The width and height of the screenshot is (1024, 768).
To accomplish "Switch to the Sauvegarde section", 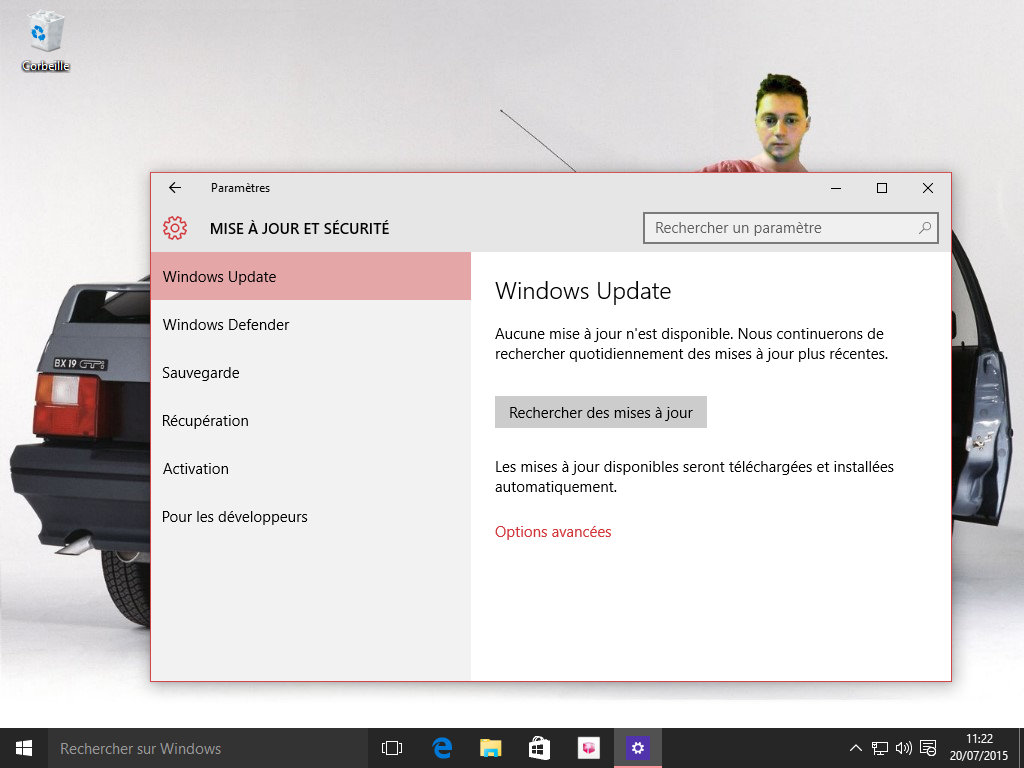I will (x=201, y=373).
